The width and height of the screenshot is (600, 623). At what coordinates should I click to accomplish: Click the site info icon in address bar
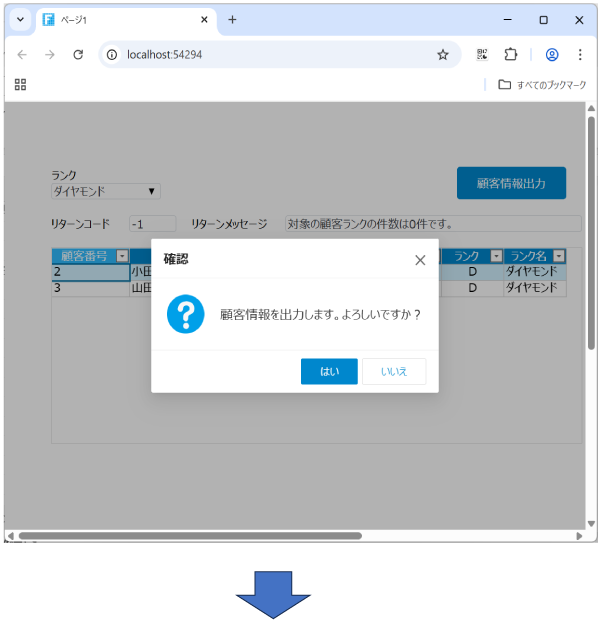coord(112,54)
